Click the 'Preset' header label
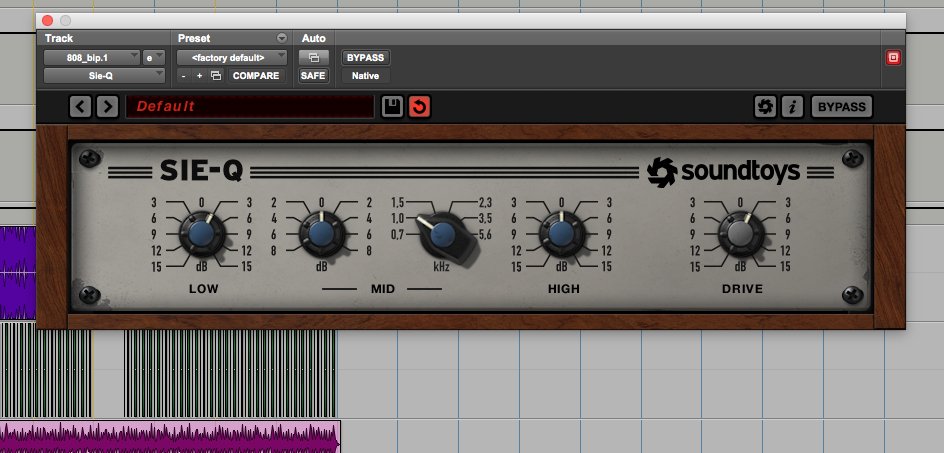 194,38
